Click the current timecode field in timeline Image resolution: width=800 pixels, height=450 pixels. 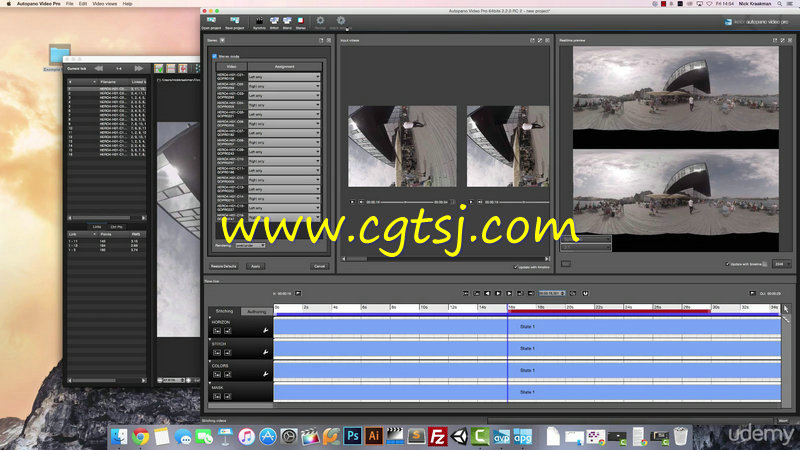[552, 293]
